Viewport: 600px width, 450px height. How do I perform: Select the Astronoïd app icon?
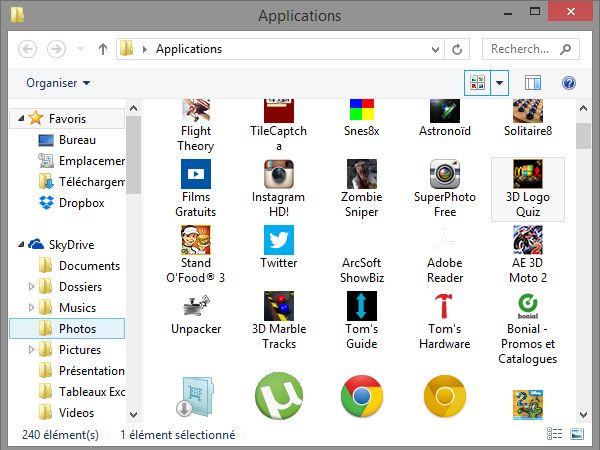[x=445, y=111]
